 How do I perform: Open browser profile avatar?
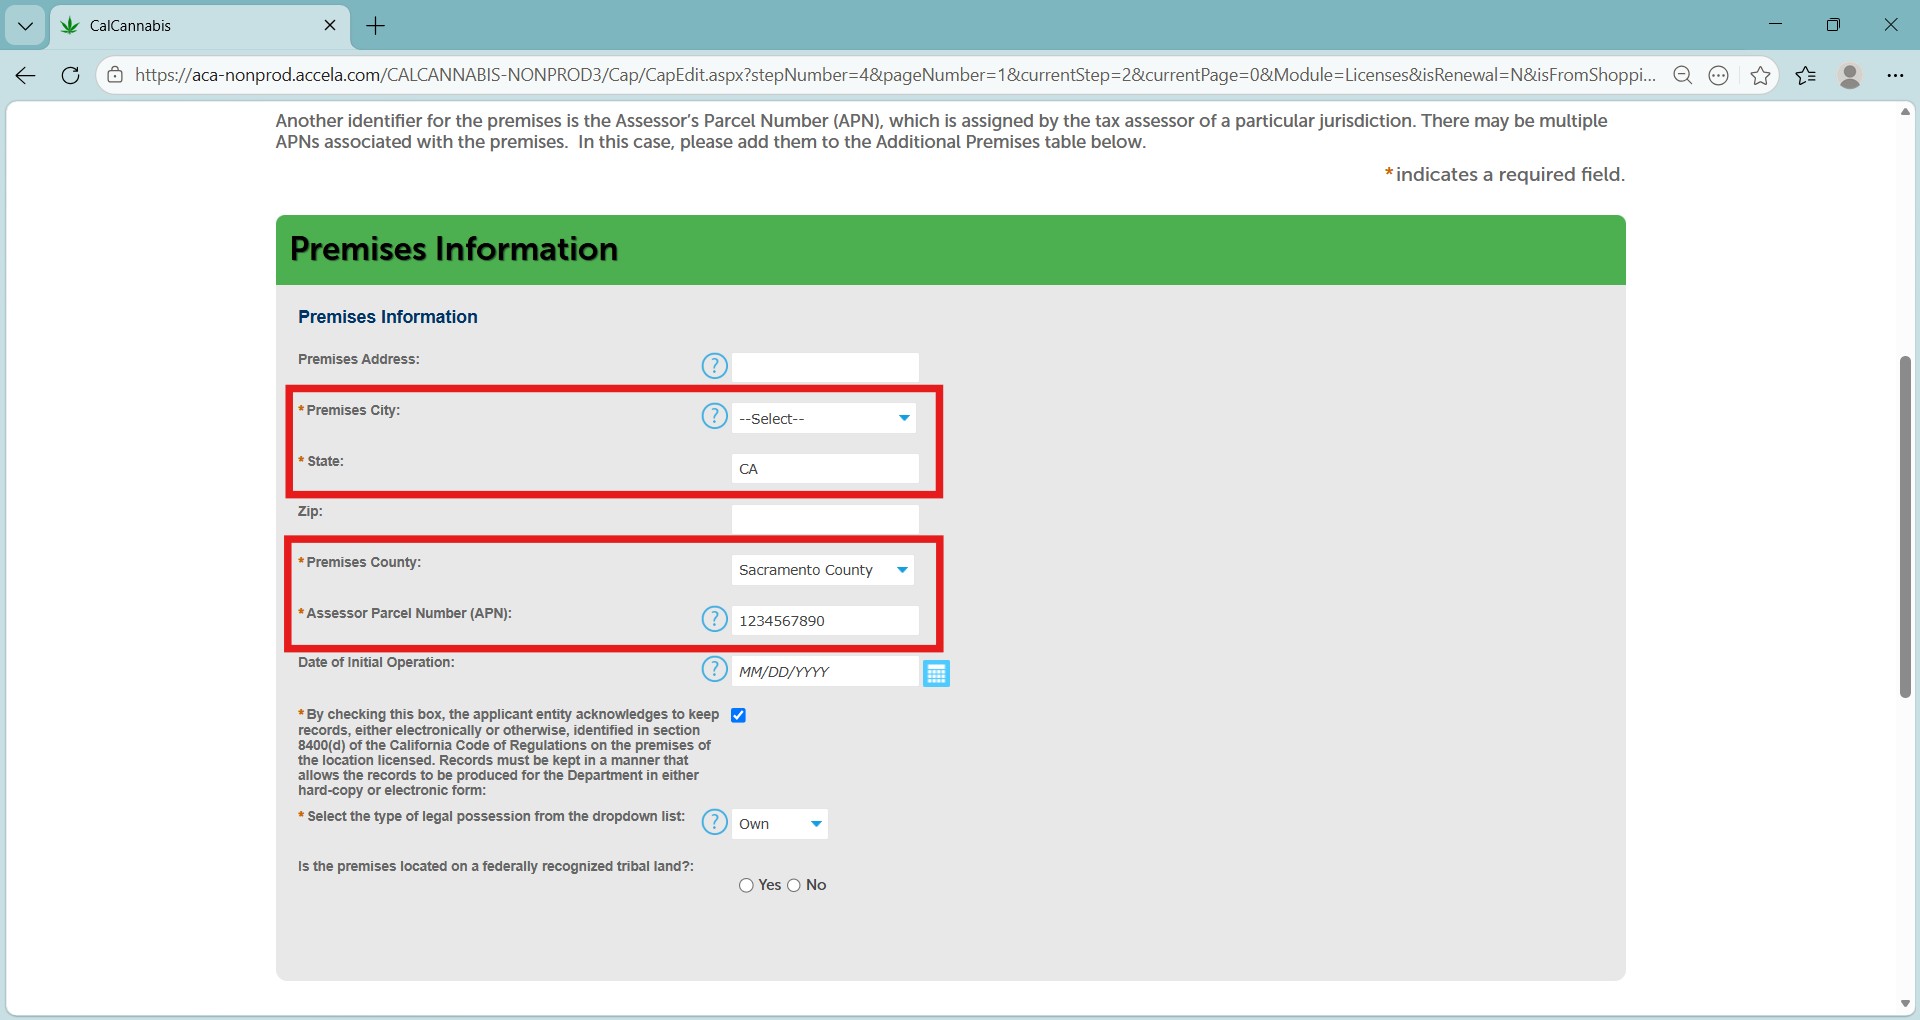click(x=1850, y=75)
